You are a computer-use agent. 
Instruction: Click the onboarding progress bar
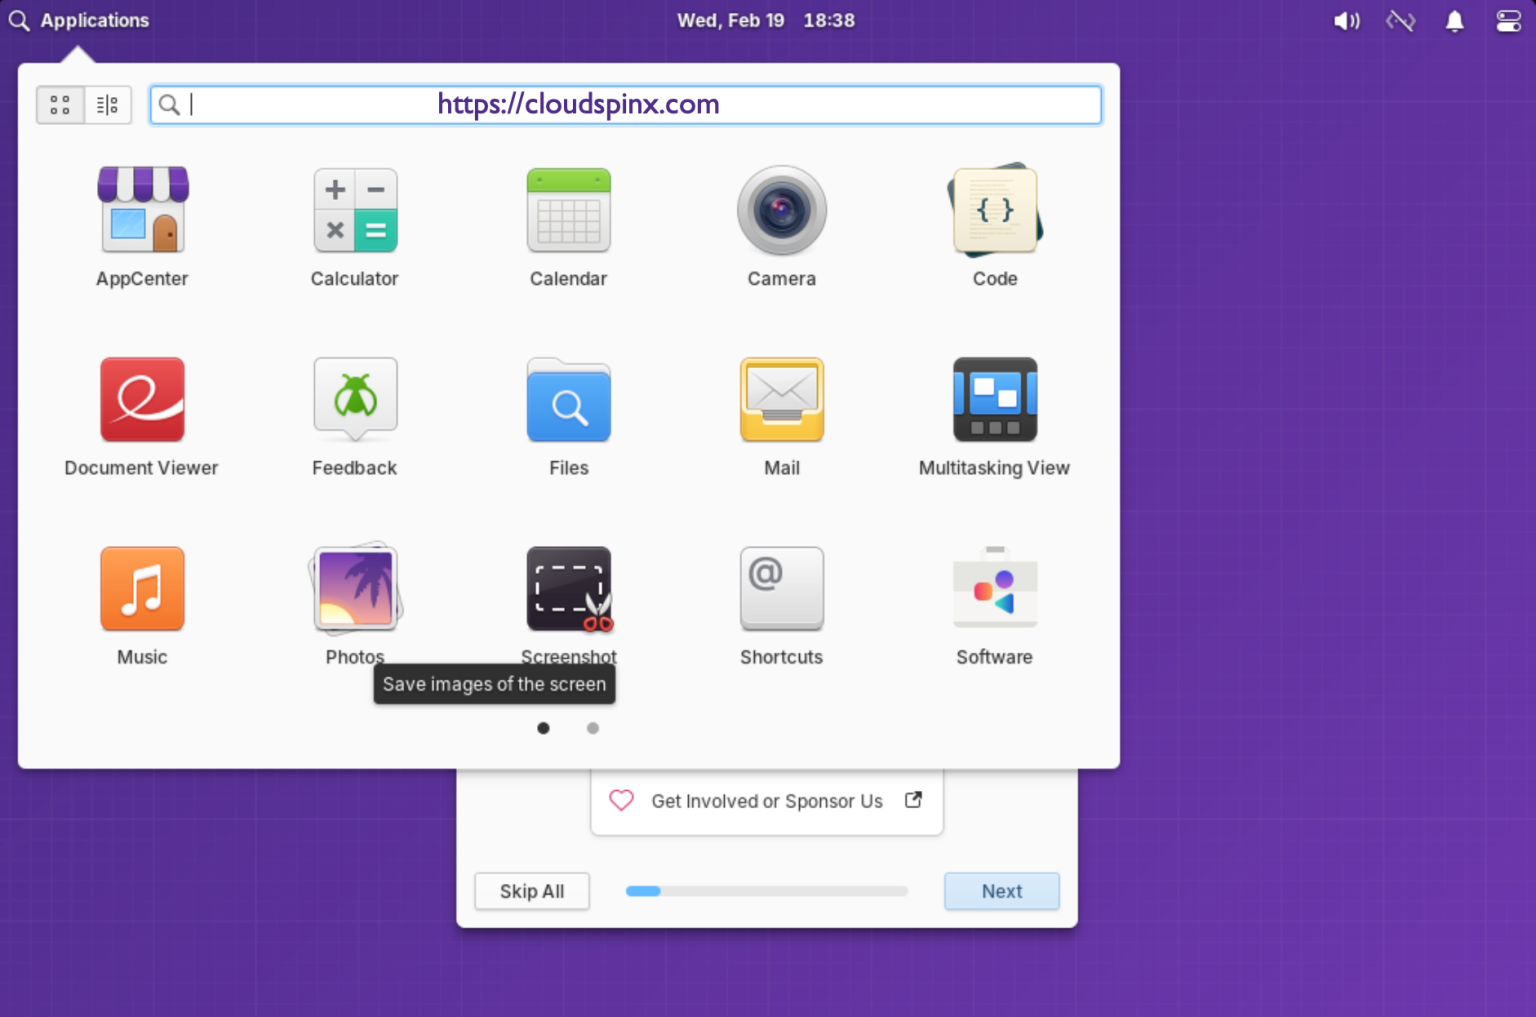coord(766,891)
